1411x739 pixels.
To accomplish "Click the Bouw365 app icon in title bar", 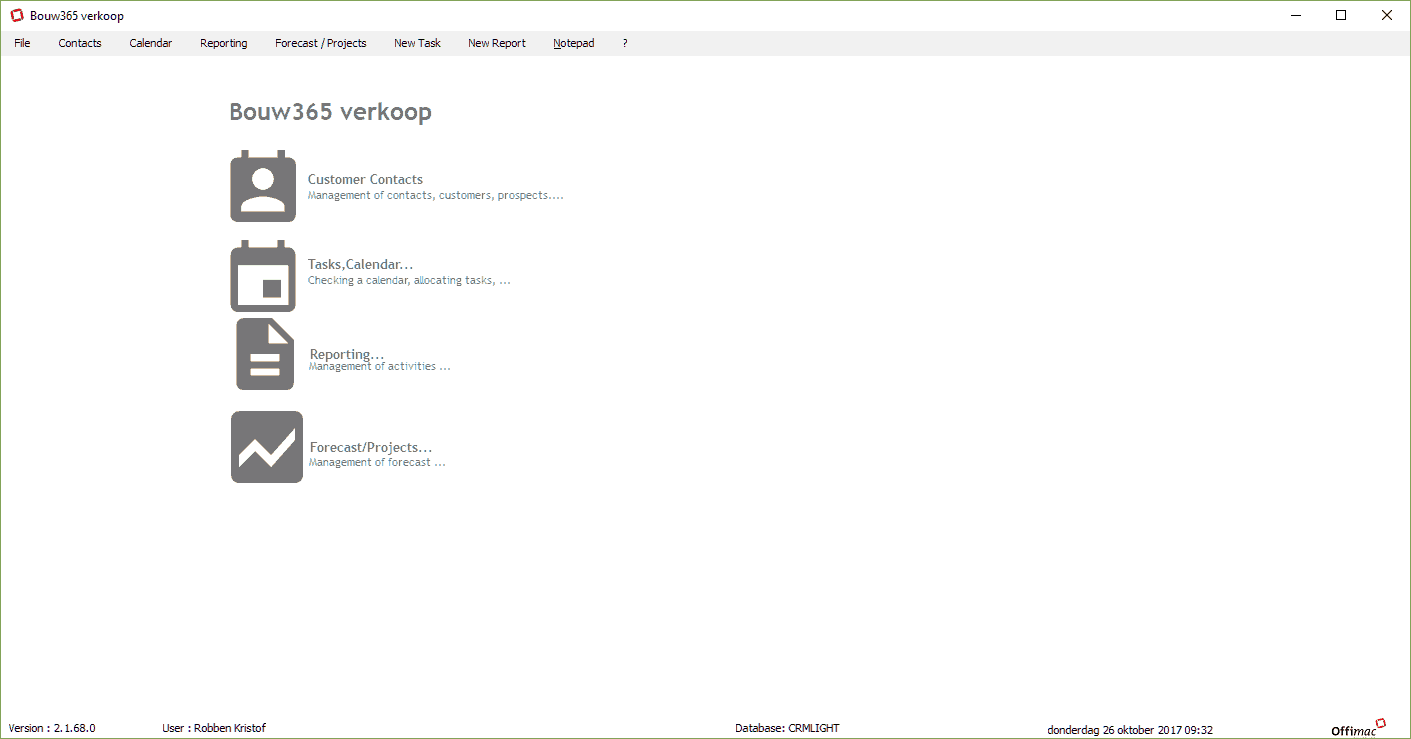I will pos(16,15).
